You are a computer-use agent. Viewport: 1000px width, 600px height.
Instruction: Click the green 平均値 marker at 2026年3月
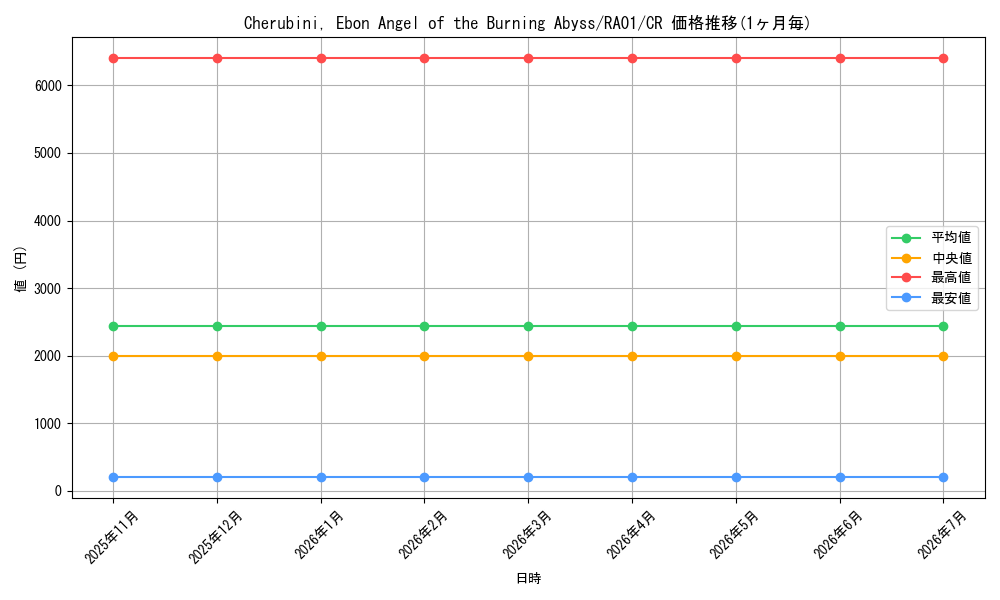click(x=529, y=326)
